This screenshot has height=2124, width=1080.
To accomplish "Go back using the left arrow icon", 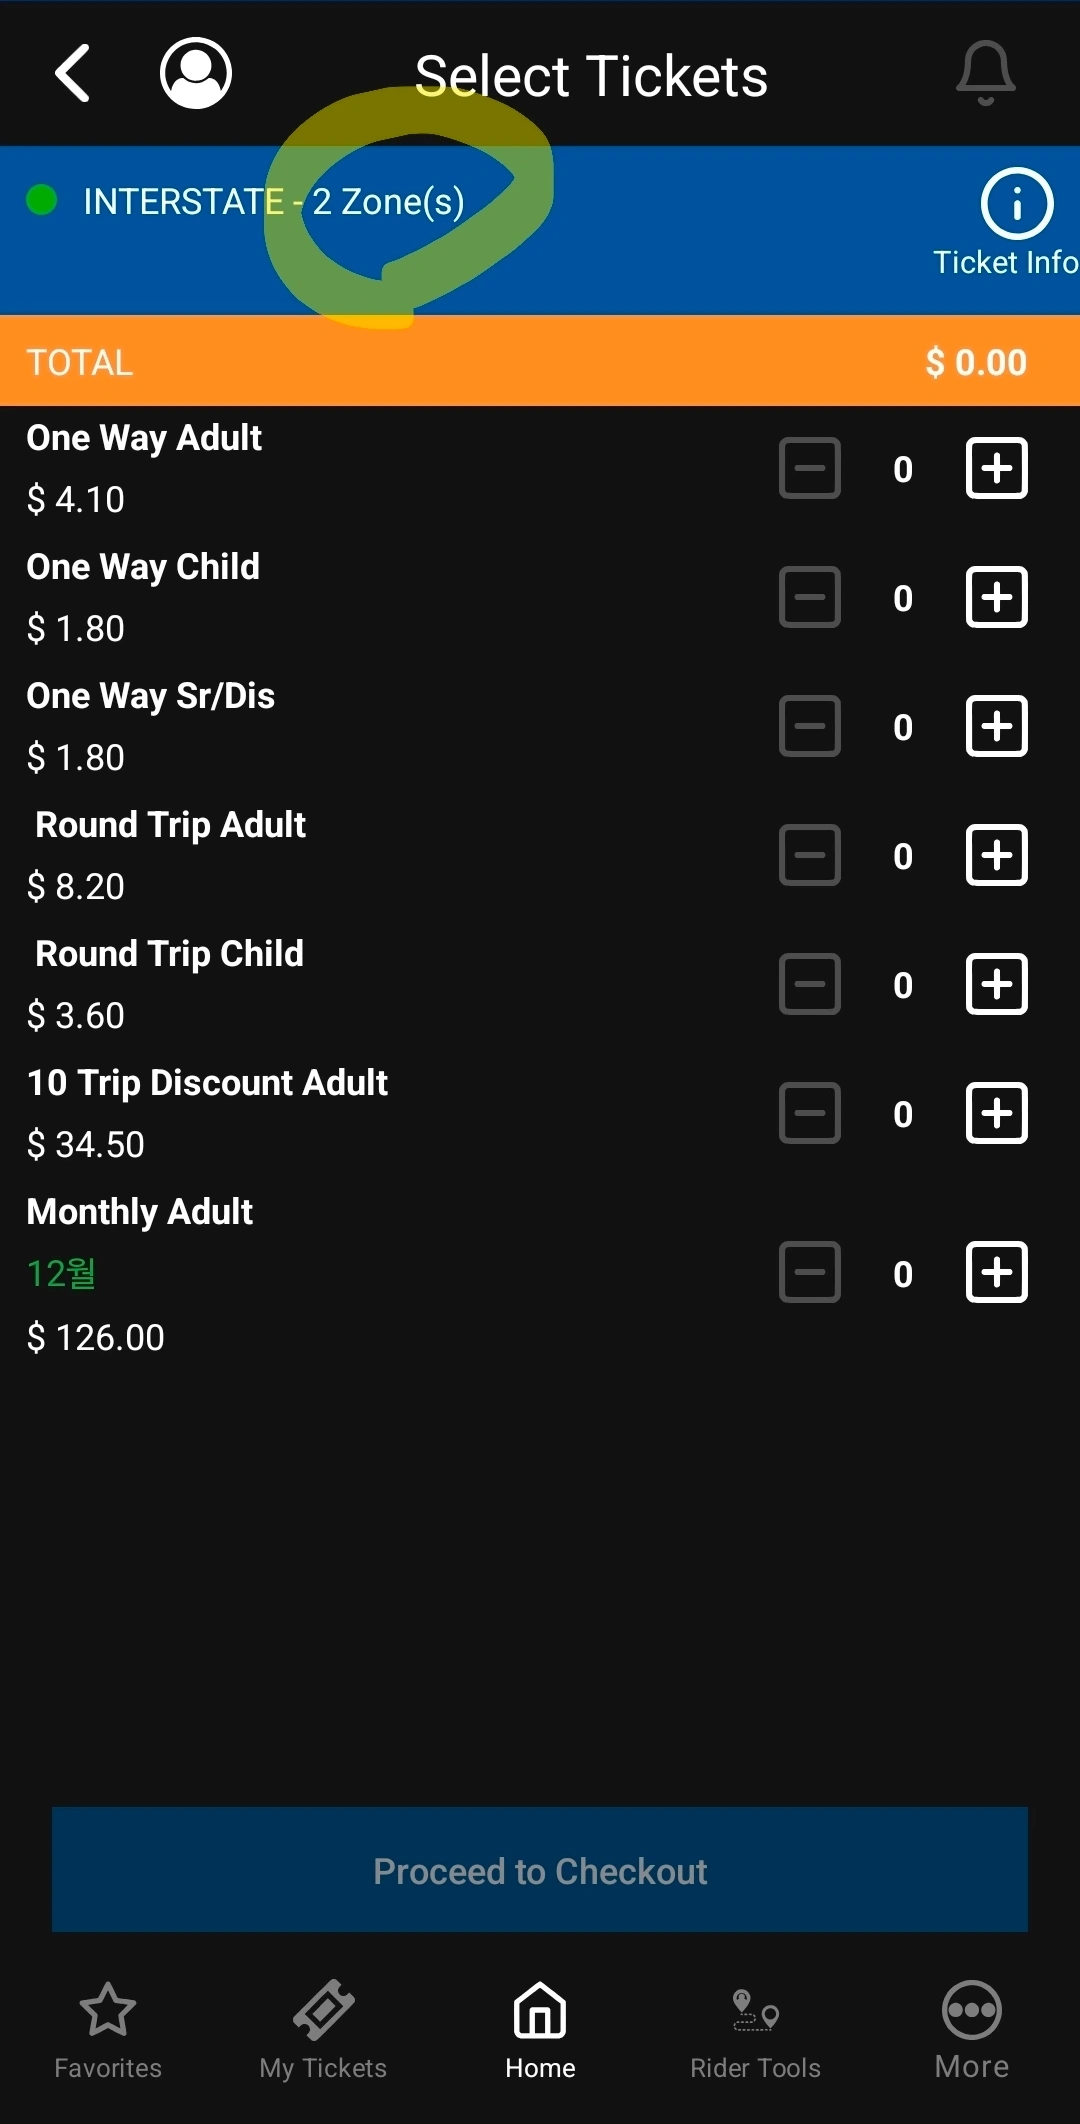I will coord(73,73).
